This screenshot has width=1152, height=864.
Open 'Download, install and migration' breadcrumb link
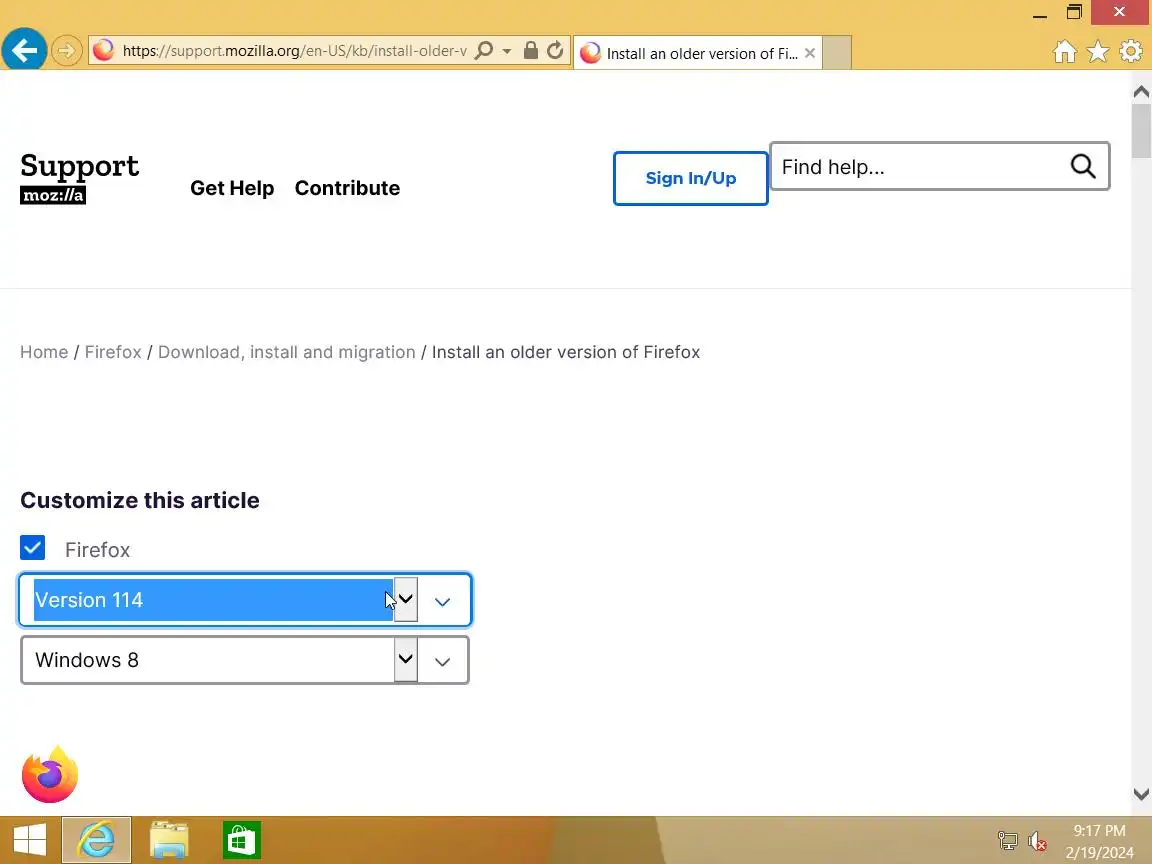[287, 352]
